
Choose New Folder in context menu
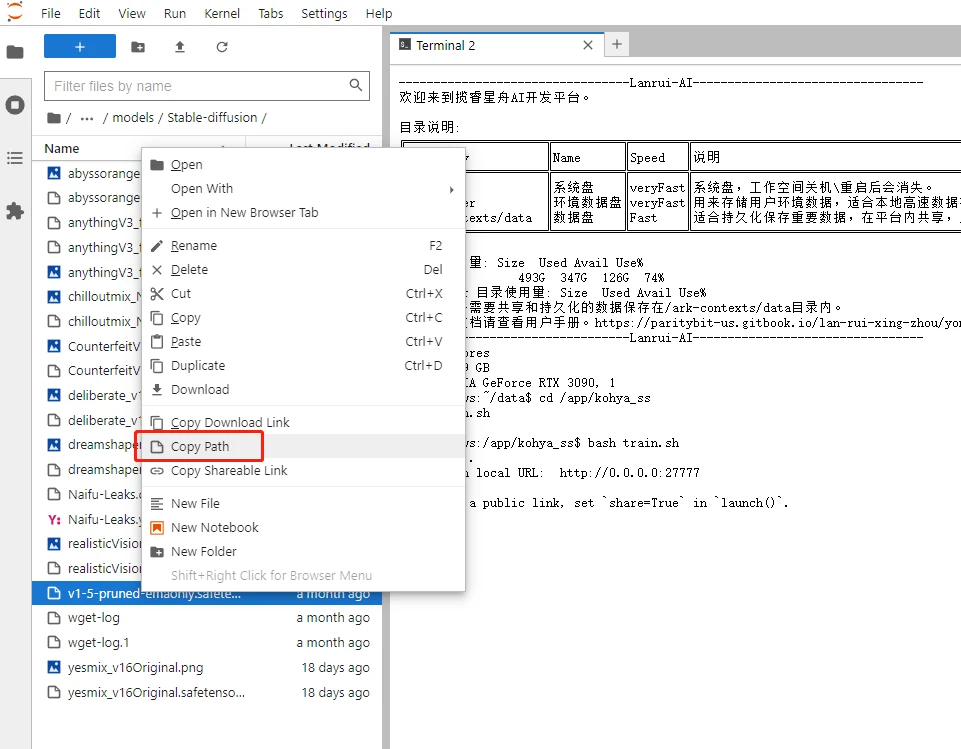303,551
